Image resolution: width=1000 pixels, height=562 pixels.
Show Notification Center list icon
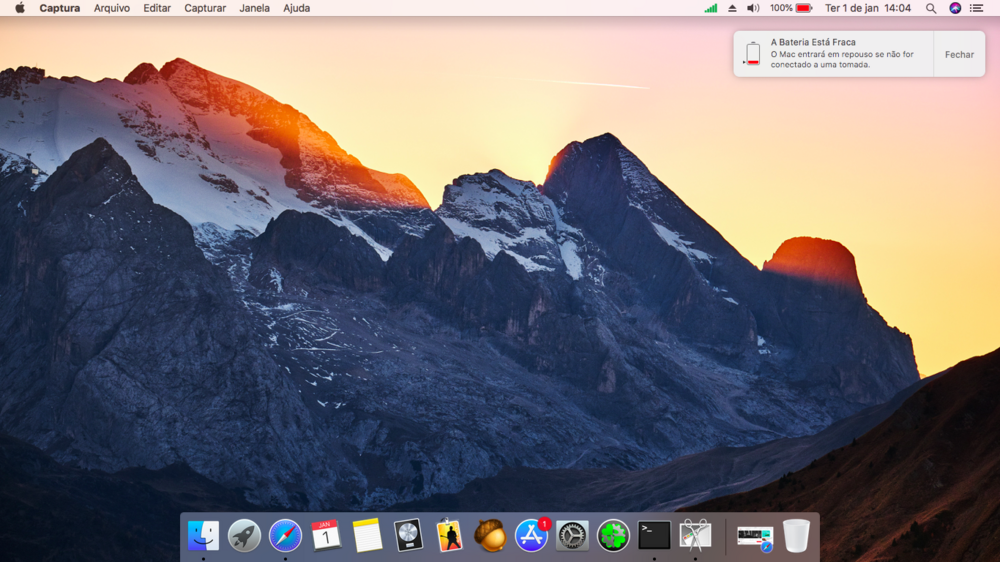click(977, 8)
